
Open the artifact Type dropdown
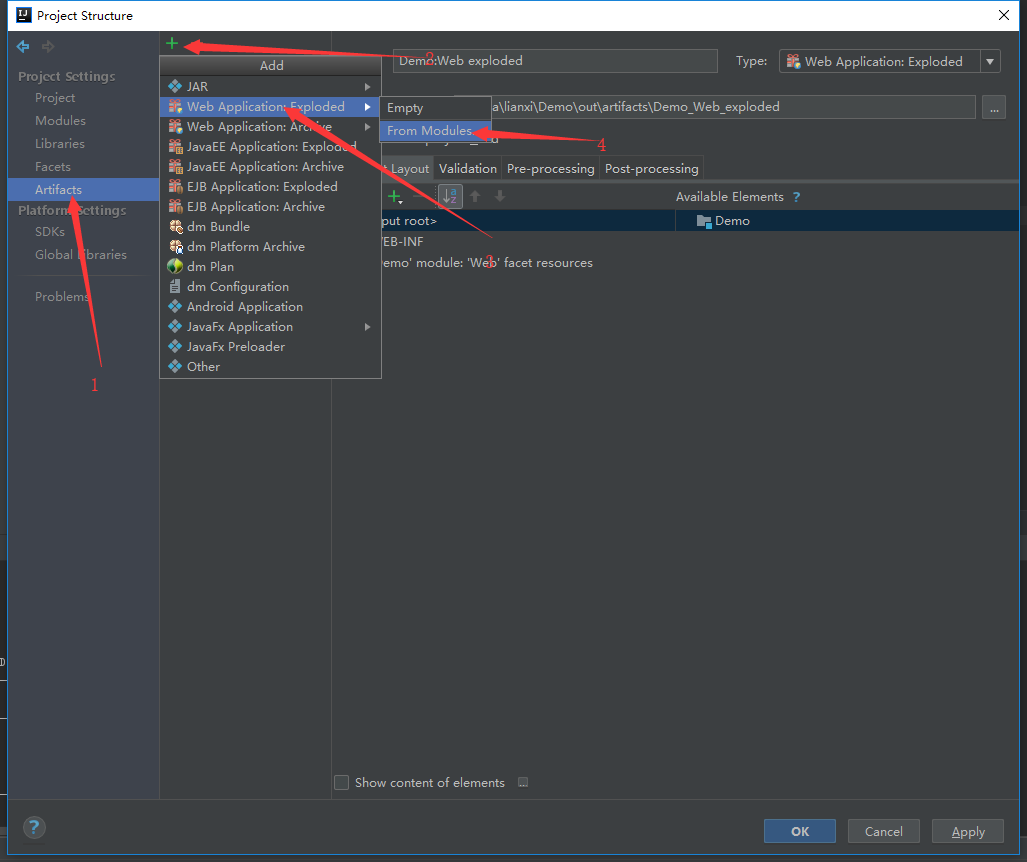pyautogui.click(x=888, y=61)
